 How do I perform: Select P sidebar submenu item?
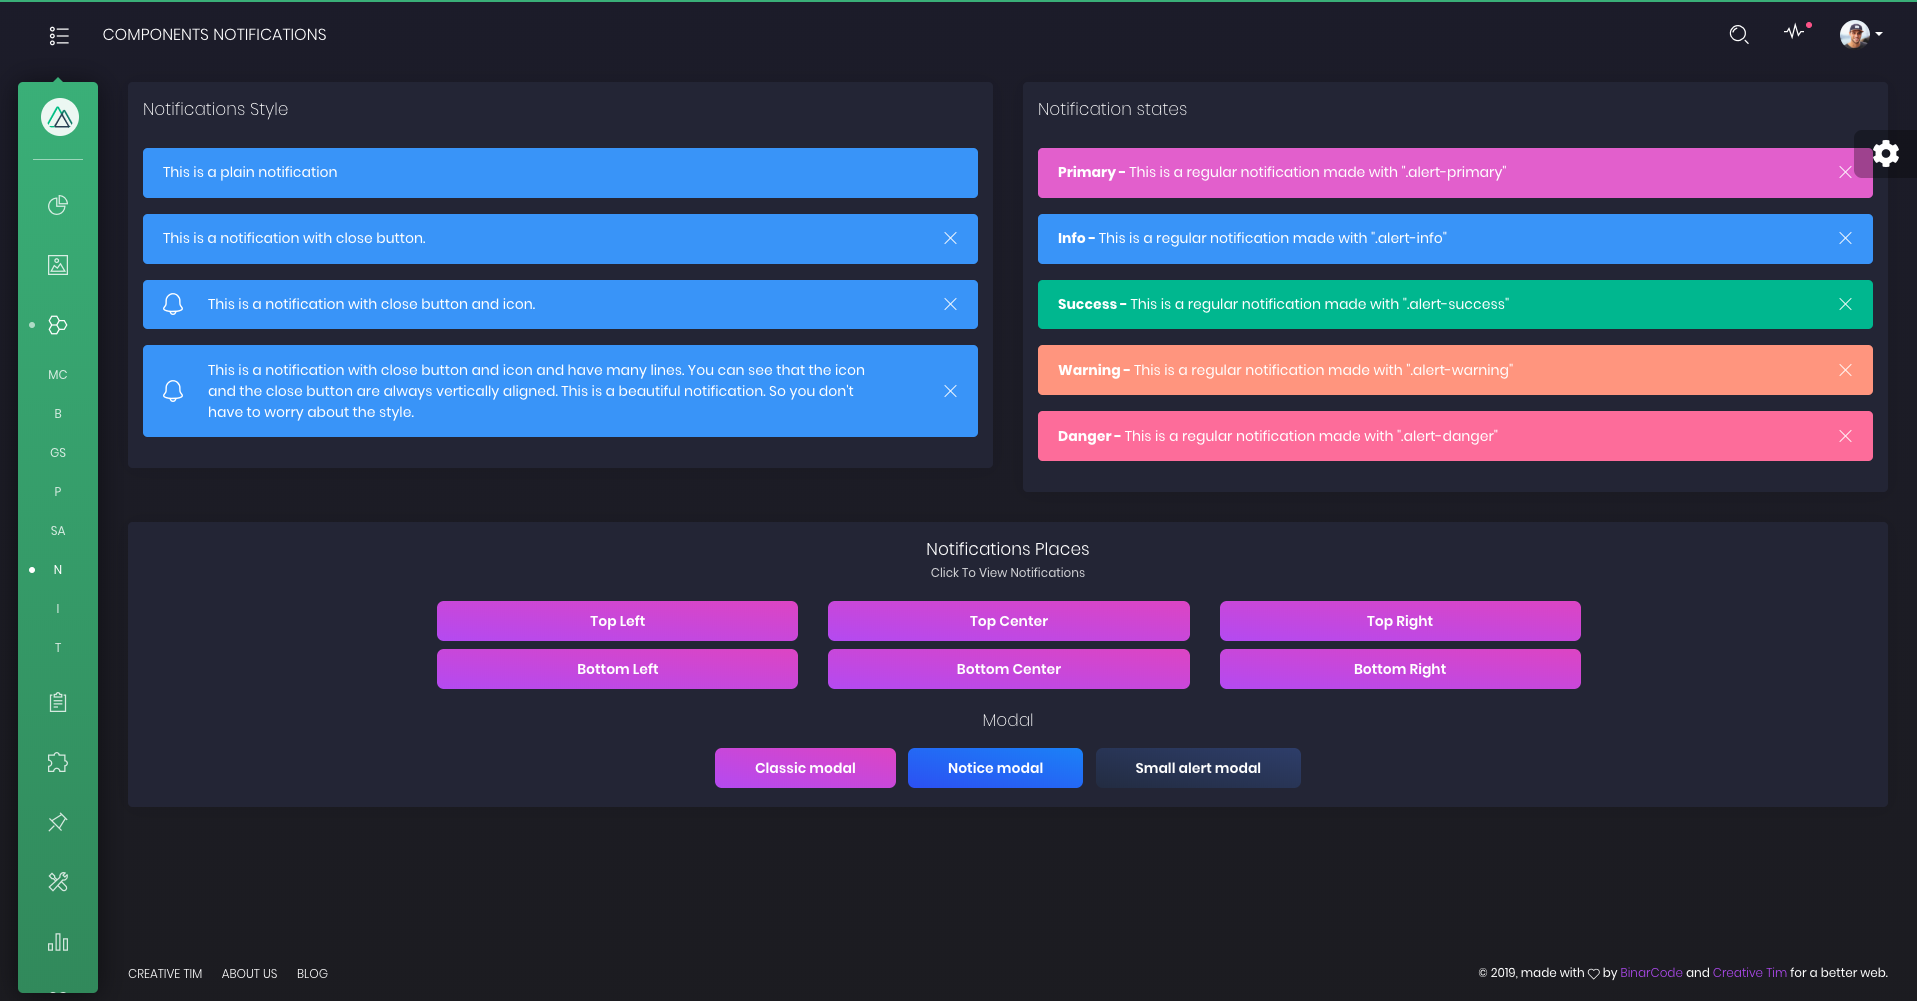(58, 492)
